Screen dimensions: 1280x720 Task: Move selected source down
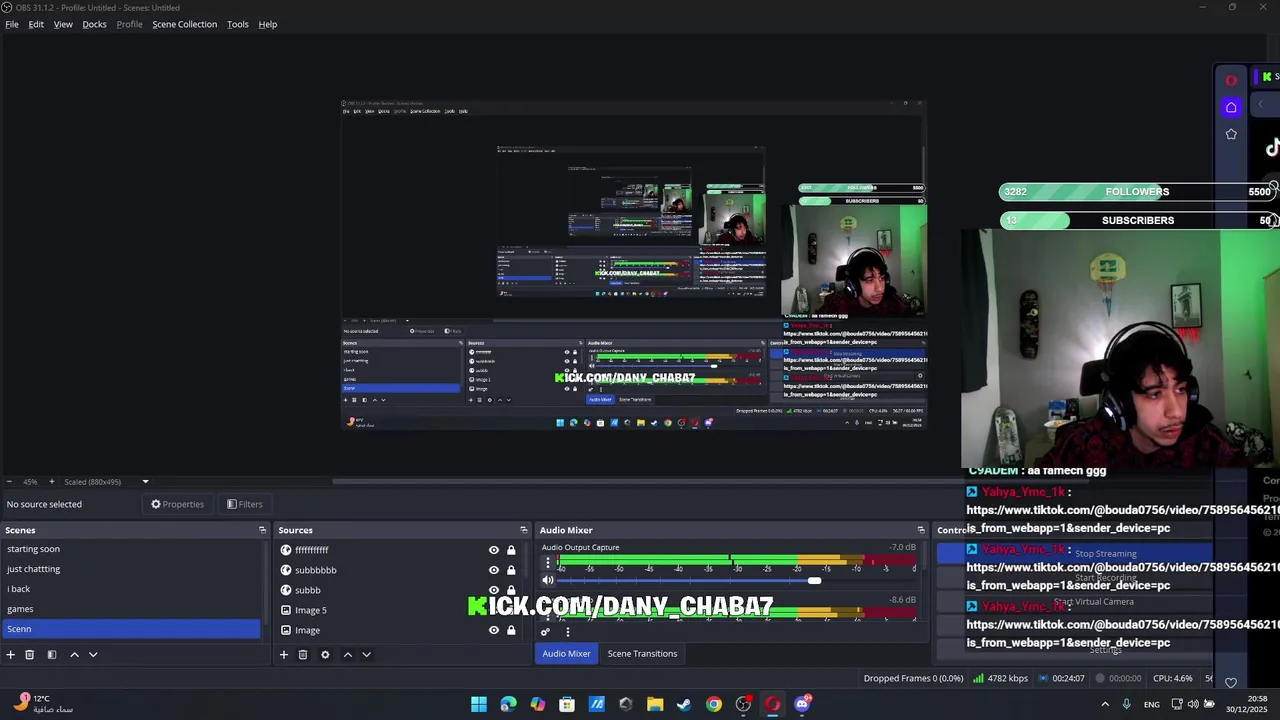366,654
